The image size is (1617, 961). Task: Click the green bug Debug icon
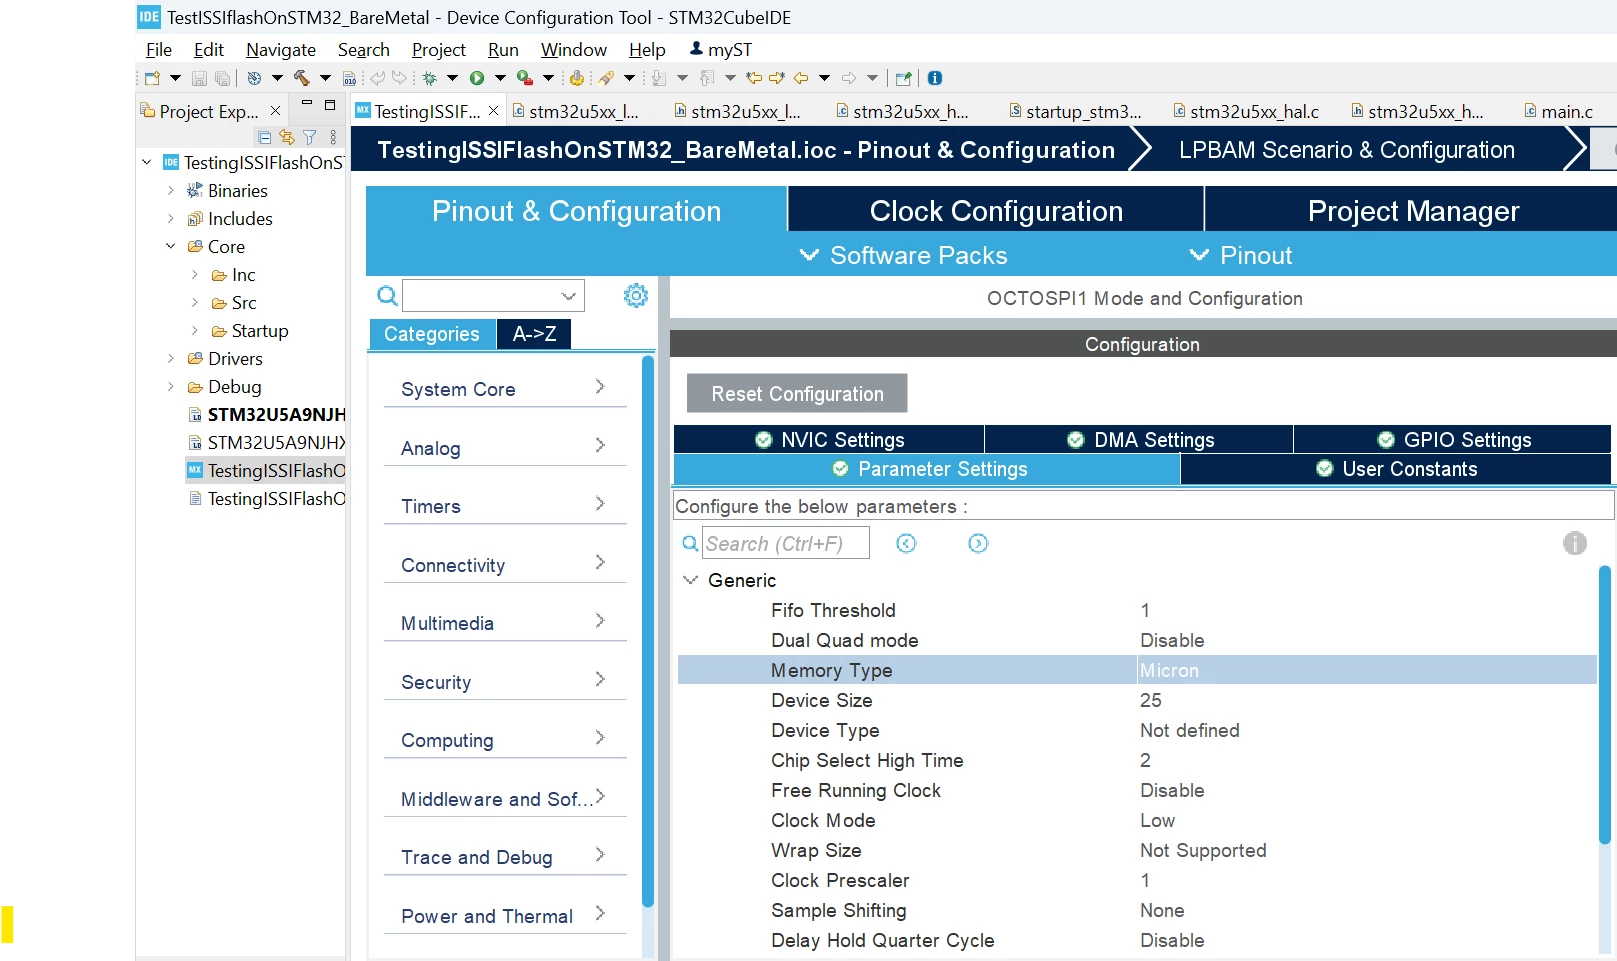coord(430,78)
